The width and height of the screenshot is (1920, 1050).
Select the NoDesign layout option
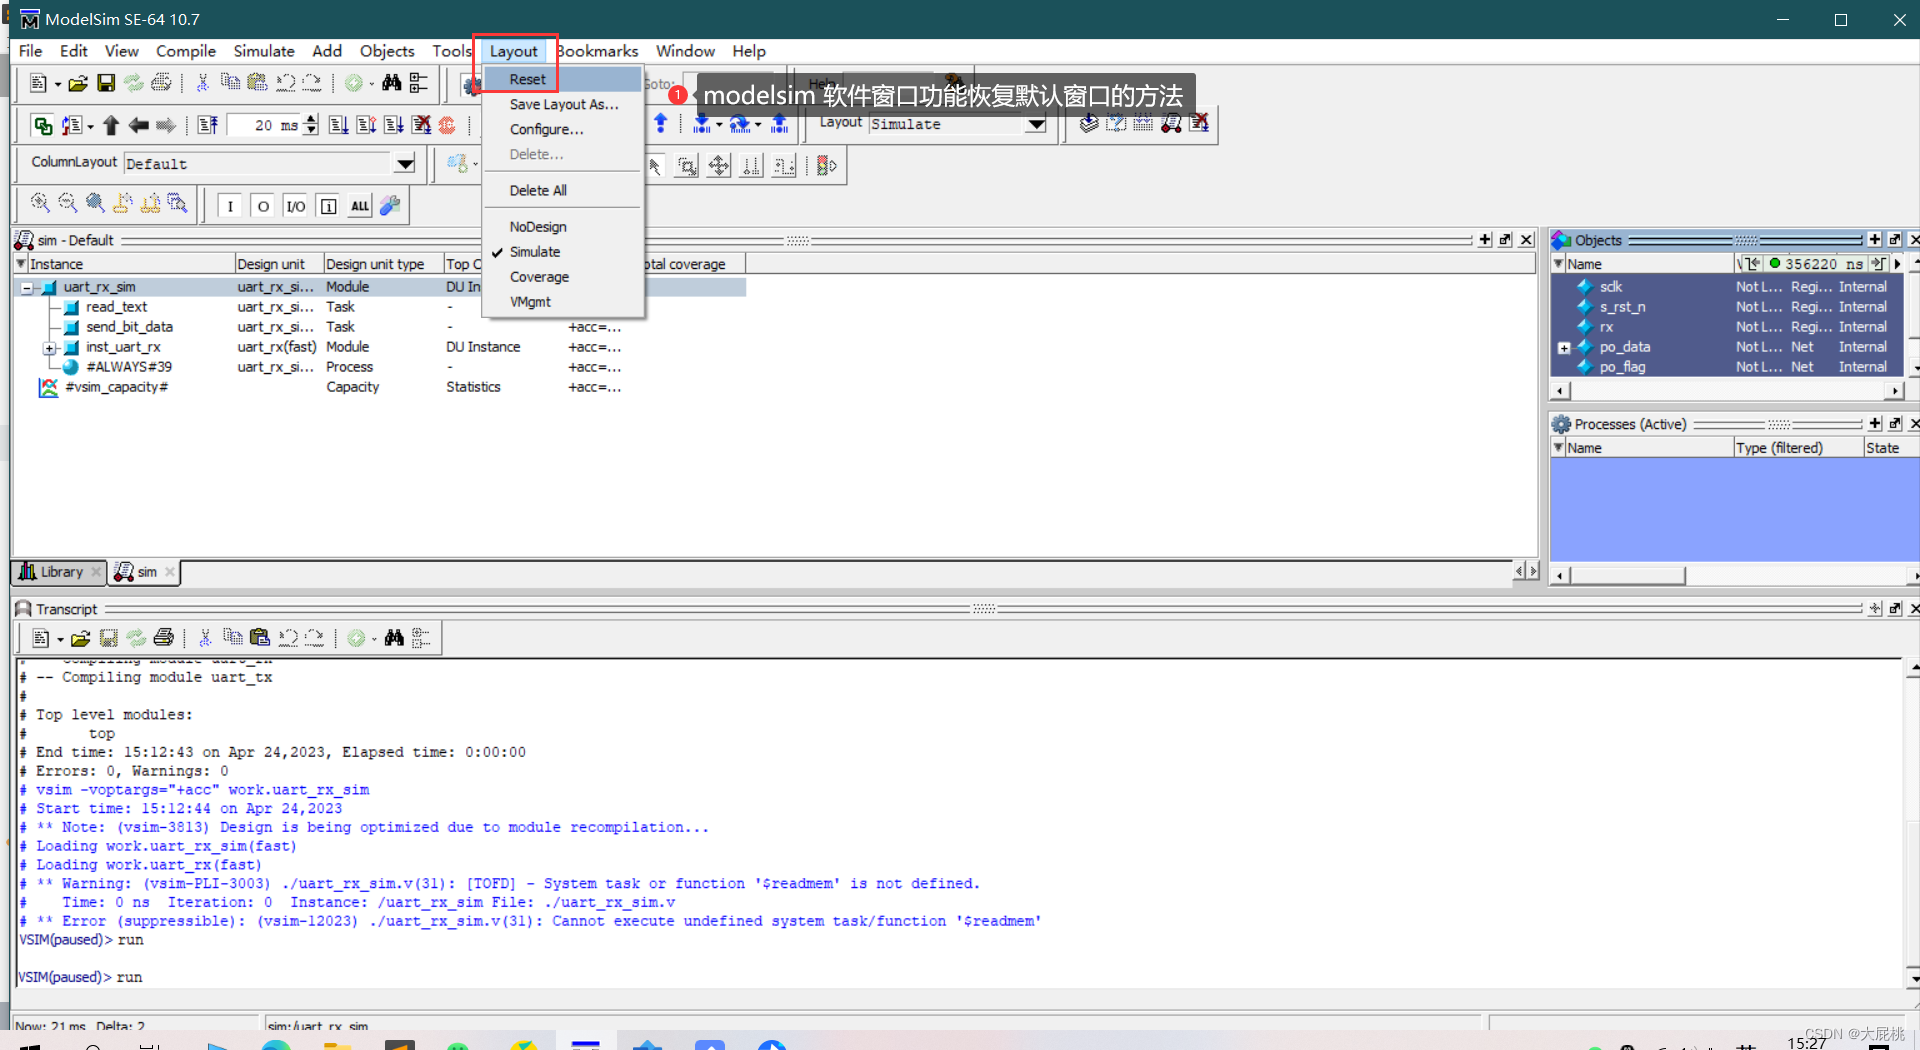tap(562, 227)
